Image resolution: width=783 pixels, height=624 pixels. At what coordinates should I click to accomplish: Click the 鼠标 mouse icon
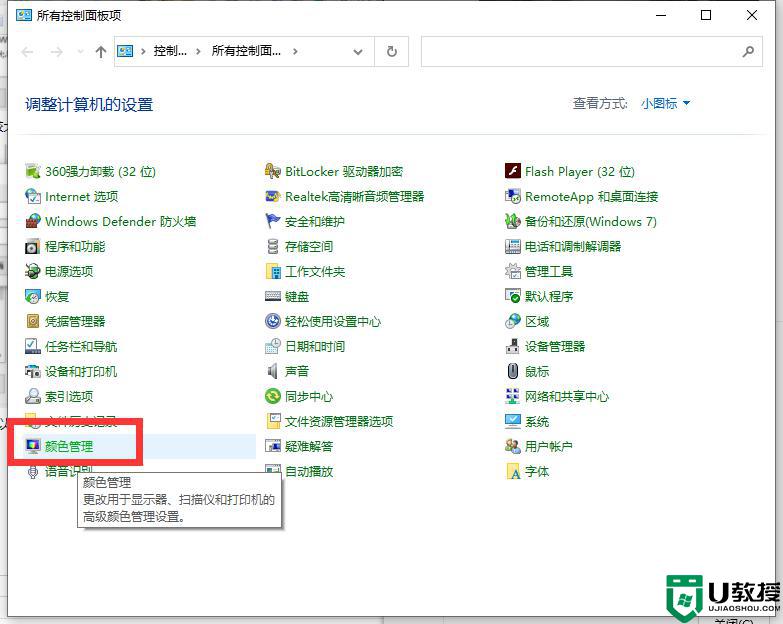click(x=513, y=371)
